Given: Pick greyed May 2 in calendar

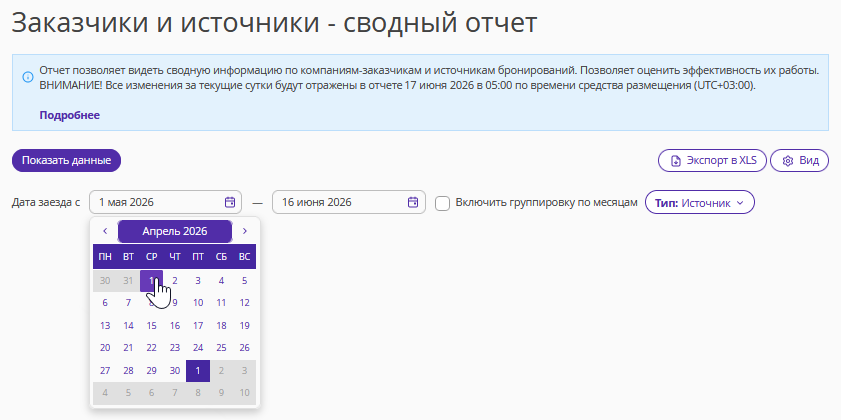Looking at the screenshot, I should click(x=221, y=371).
